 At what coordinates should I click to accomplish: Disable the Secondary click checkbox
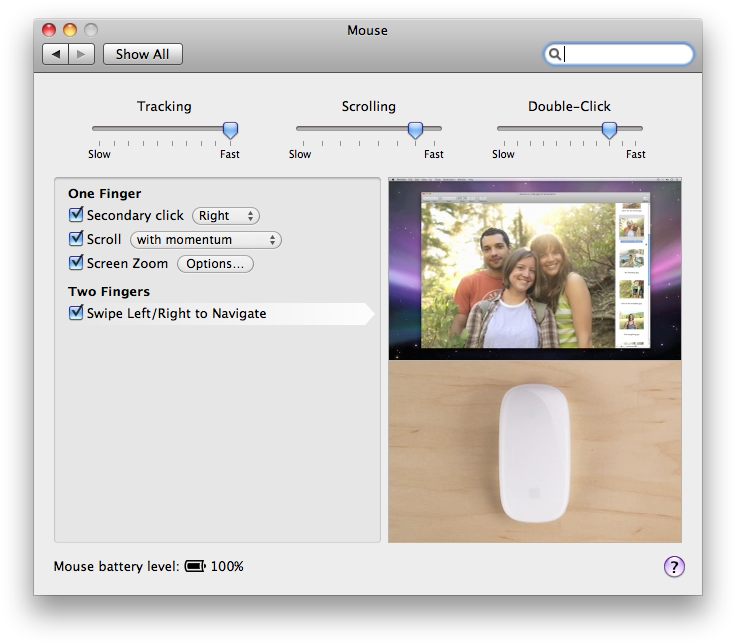click(76, 215)
